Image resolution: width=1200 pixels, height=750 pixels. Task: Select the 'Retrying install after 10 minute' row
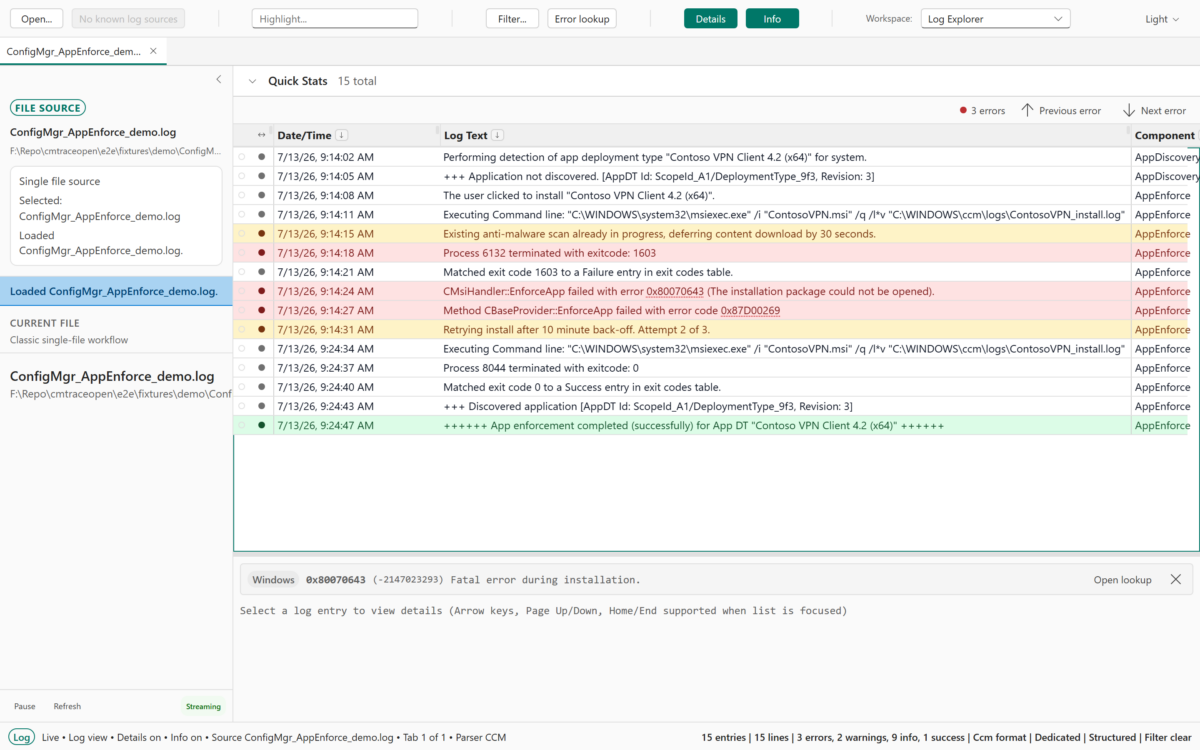point(716,329)
